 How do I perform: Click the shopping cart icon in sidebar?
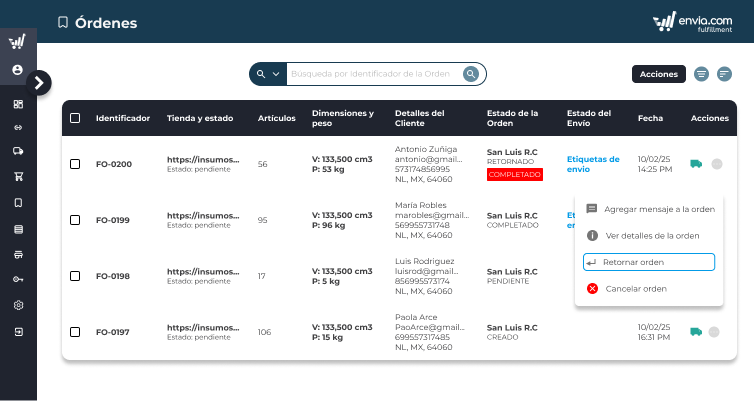point(18,177)
